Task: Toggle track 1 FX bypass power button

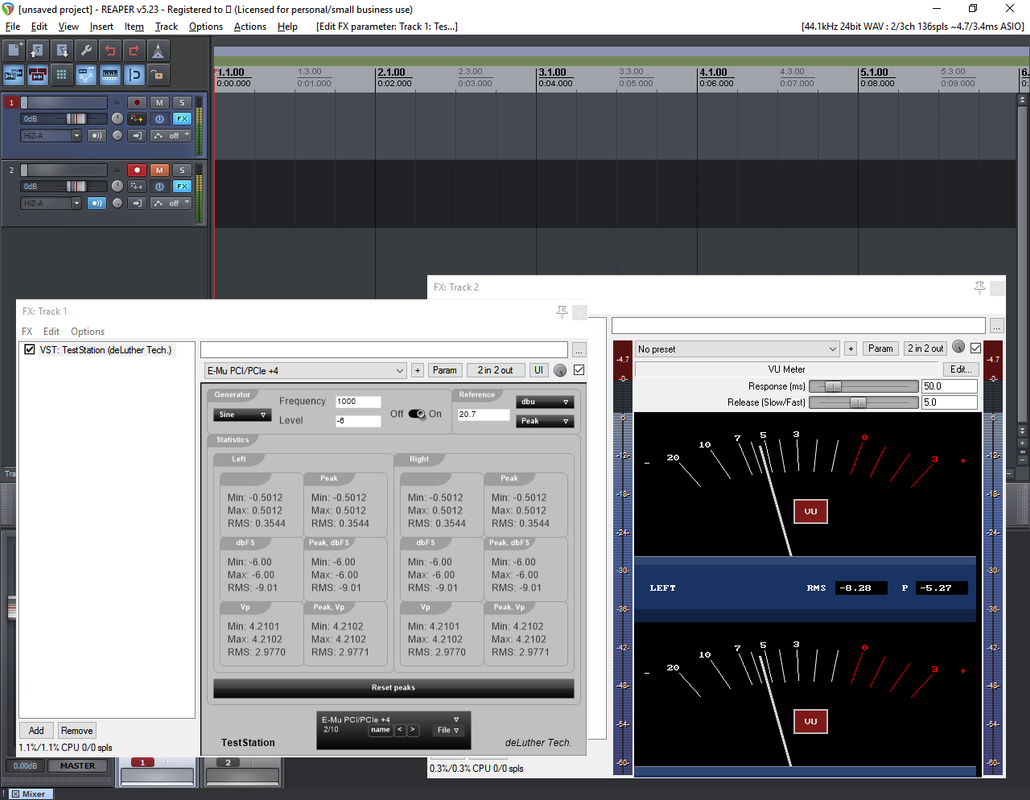Action: tap(159, 119)
